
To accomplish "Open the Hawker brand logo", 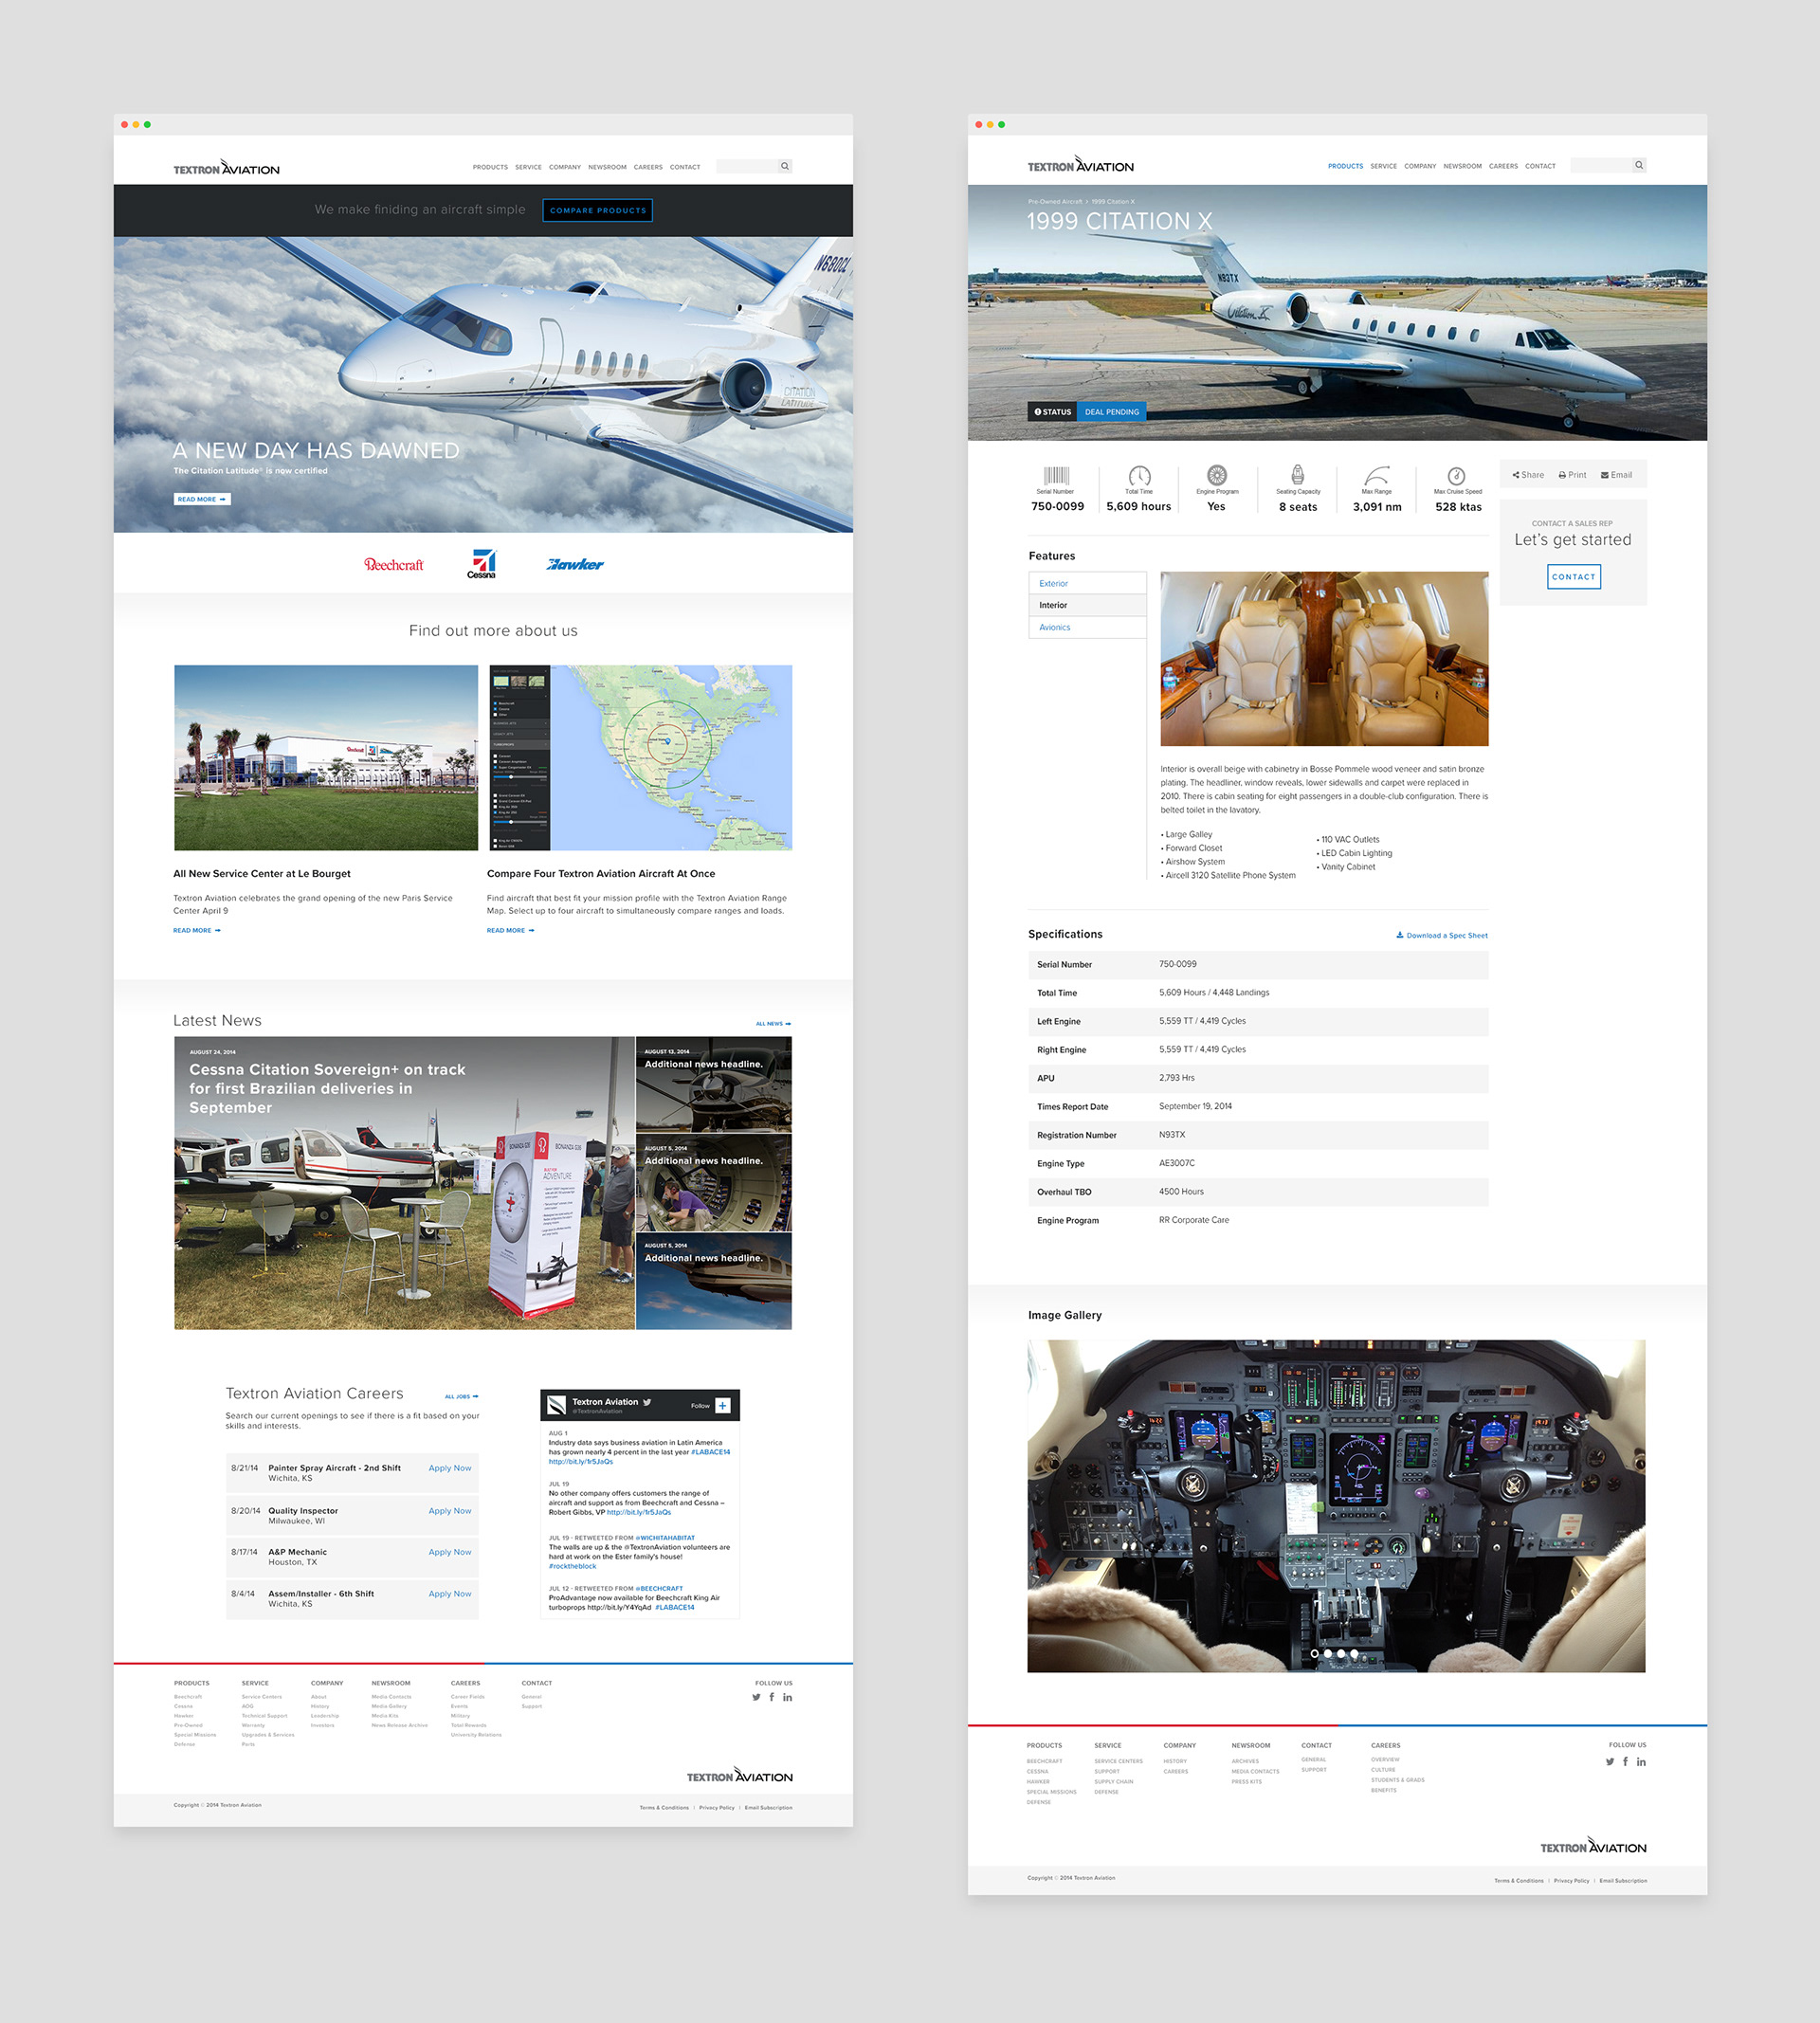I will 575,565.
